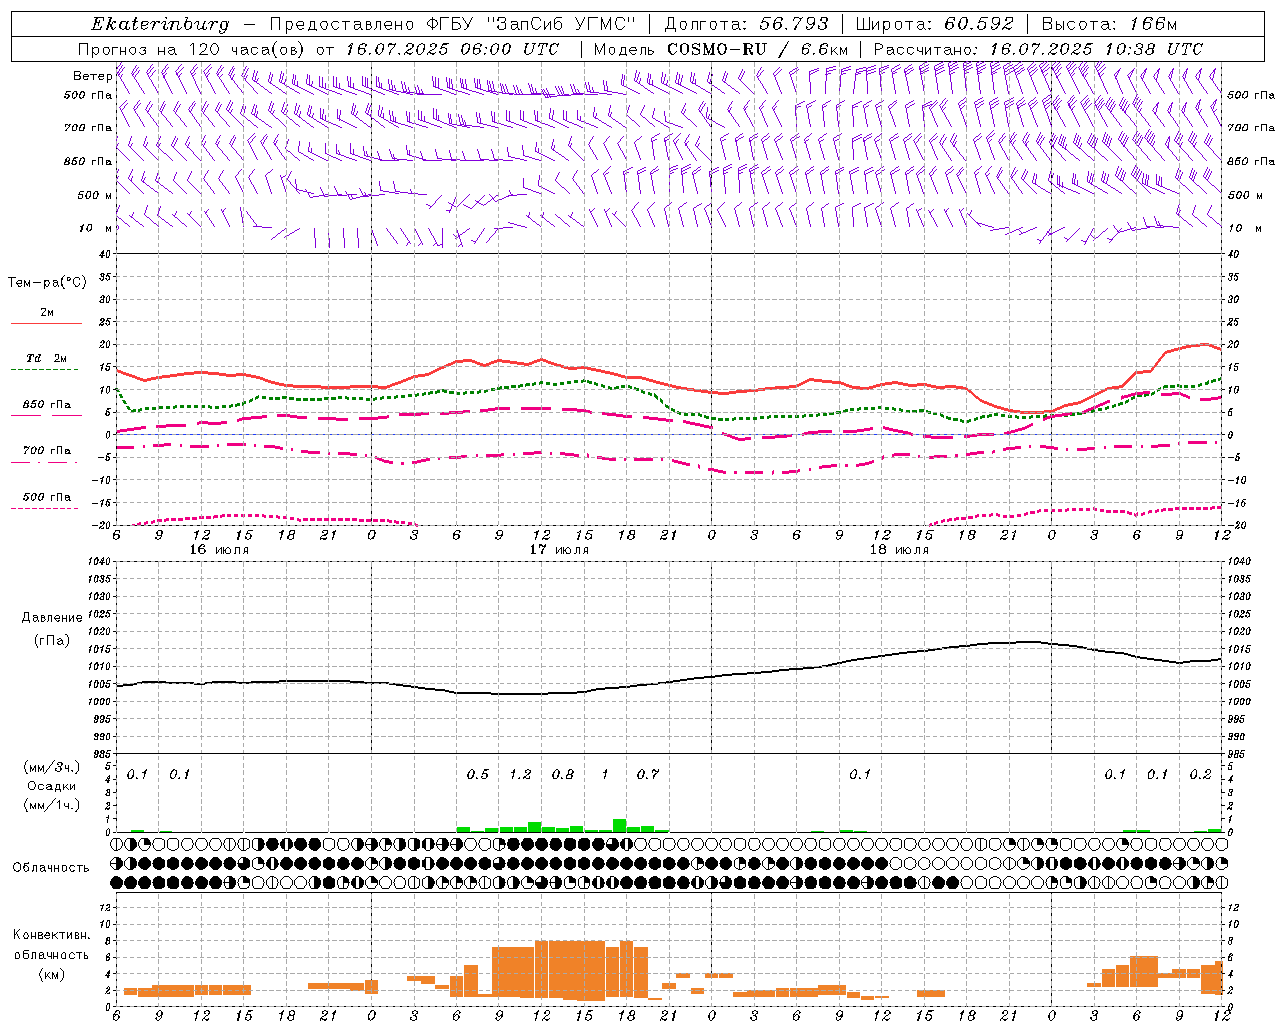Click the 'Долгота: 56.793' field

pos(746,24)
